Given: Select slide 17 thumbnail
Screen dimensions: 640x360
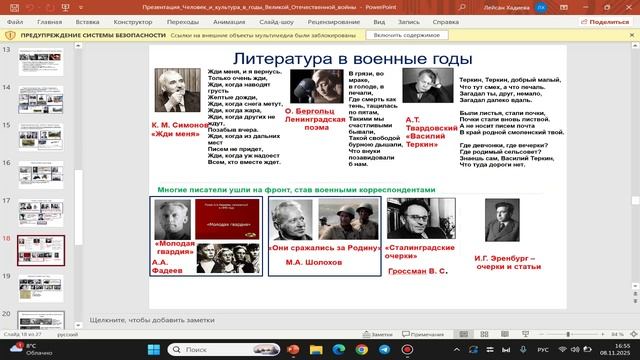Looking at the screenshot, I should [x=41, y=213].
